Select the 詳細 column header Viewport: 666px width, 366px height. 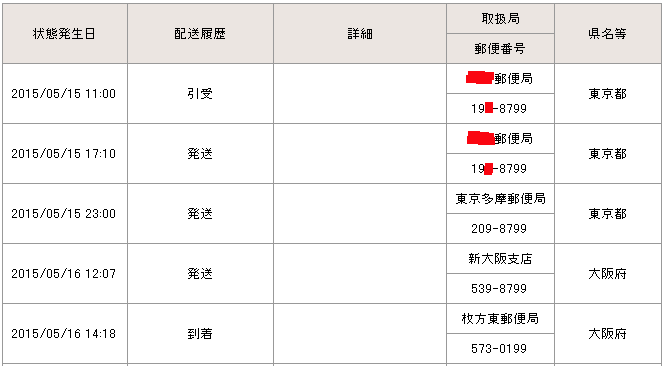(x=360, y=34)
